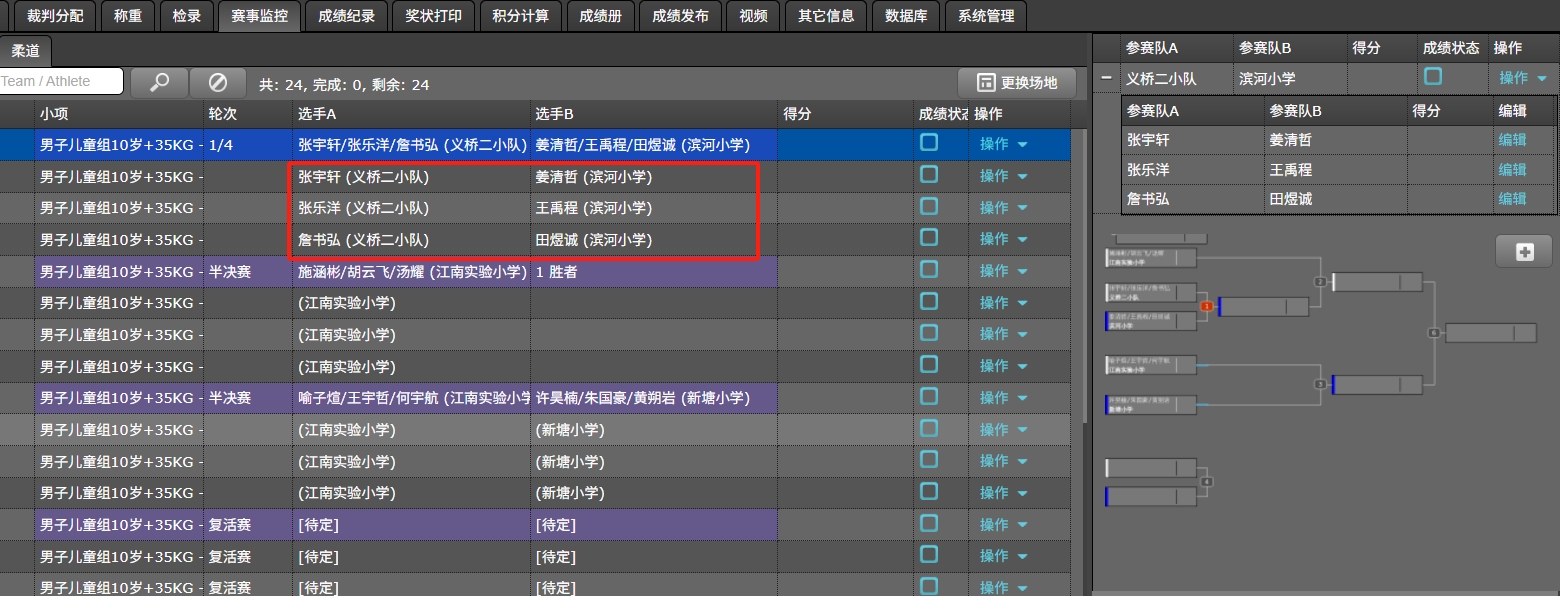Viewport: 1560px width, 596px height.
Task: Select cell '施涵彬/胡云飞/汤耀 (江南实验小学)'
Action: pyautogui.click(x=412, y=271)
